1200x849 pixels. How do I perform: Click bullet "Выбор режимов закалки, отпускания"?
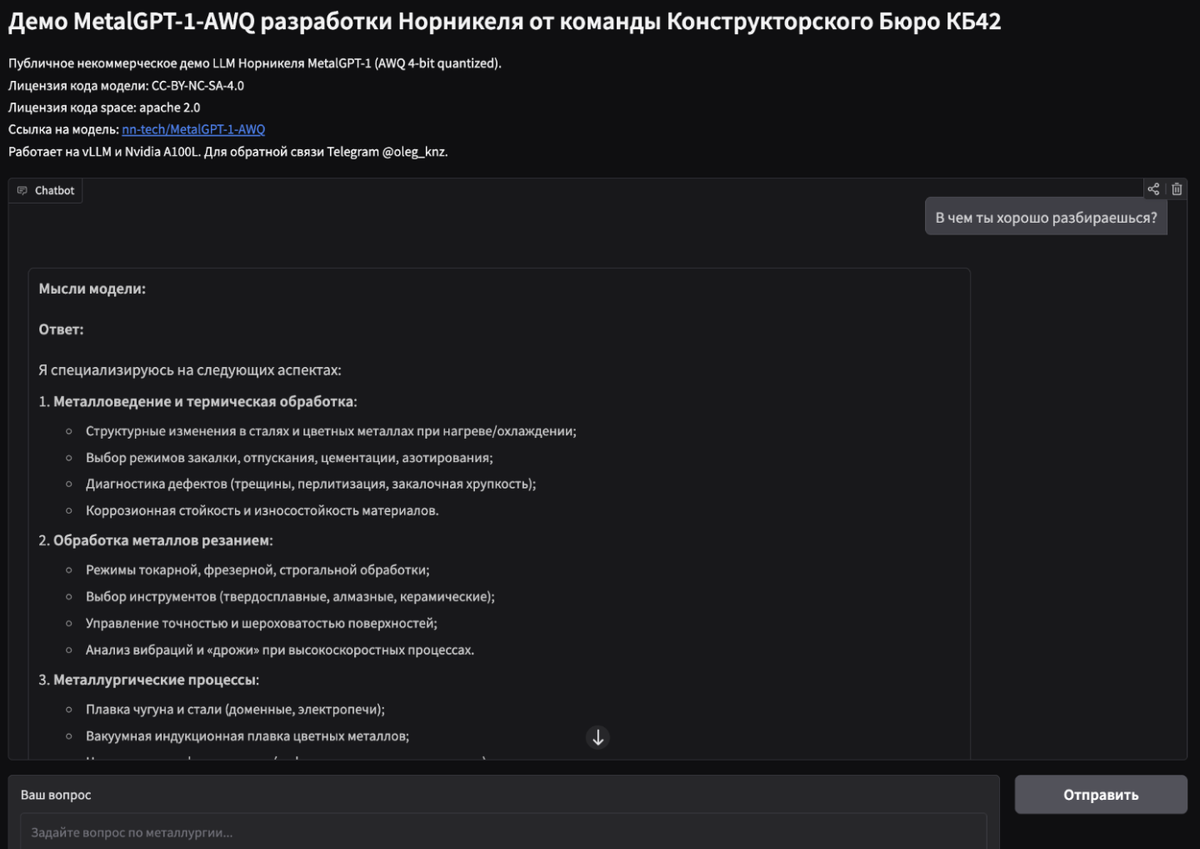click(289, 458)
